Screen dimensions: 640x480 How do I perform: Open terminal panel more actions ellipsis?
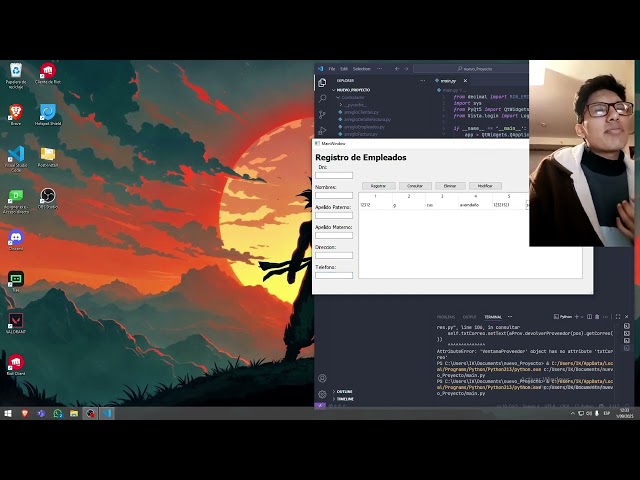click(x=606, y=317)
